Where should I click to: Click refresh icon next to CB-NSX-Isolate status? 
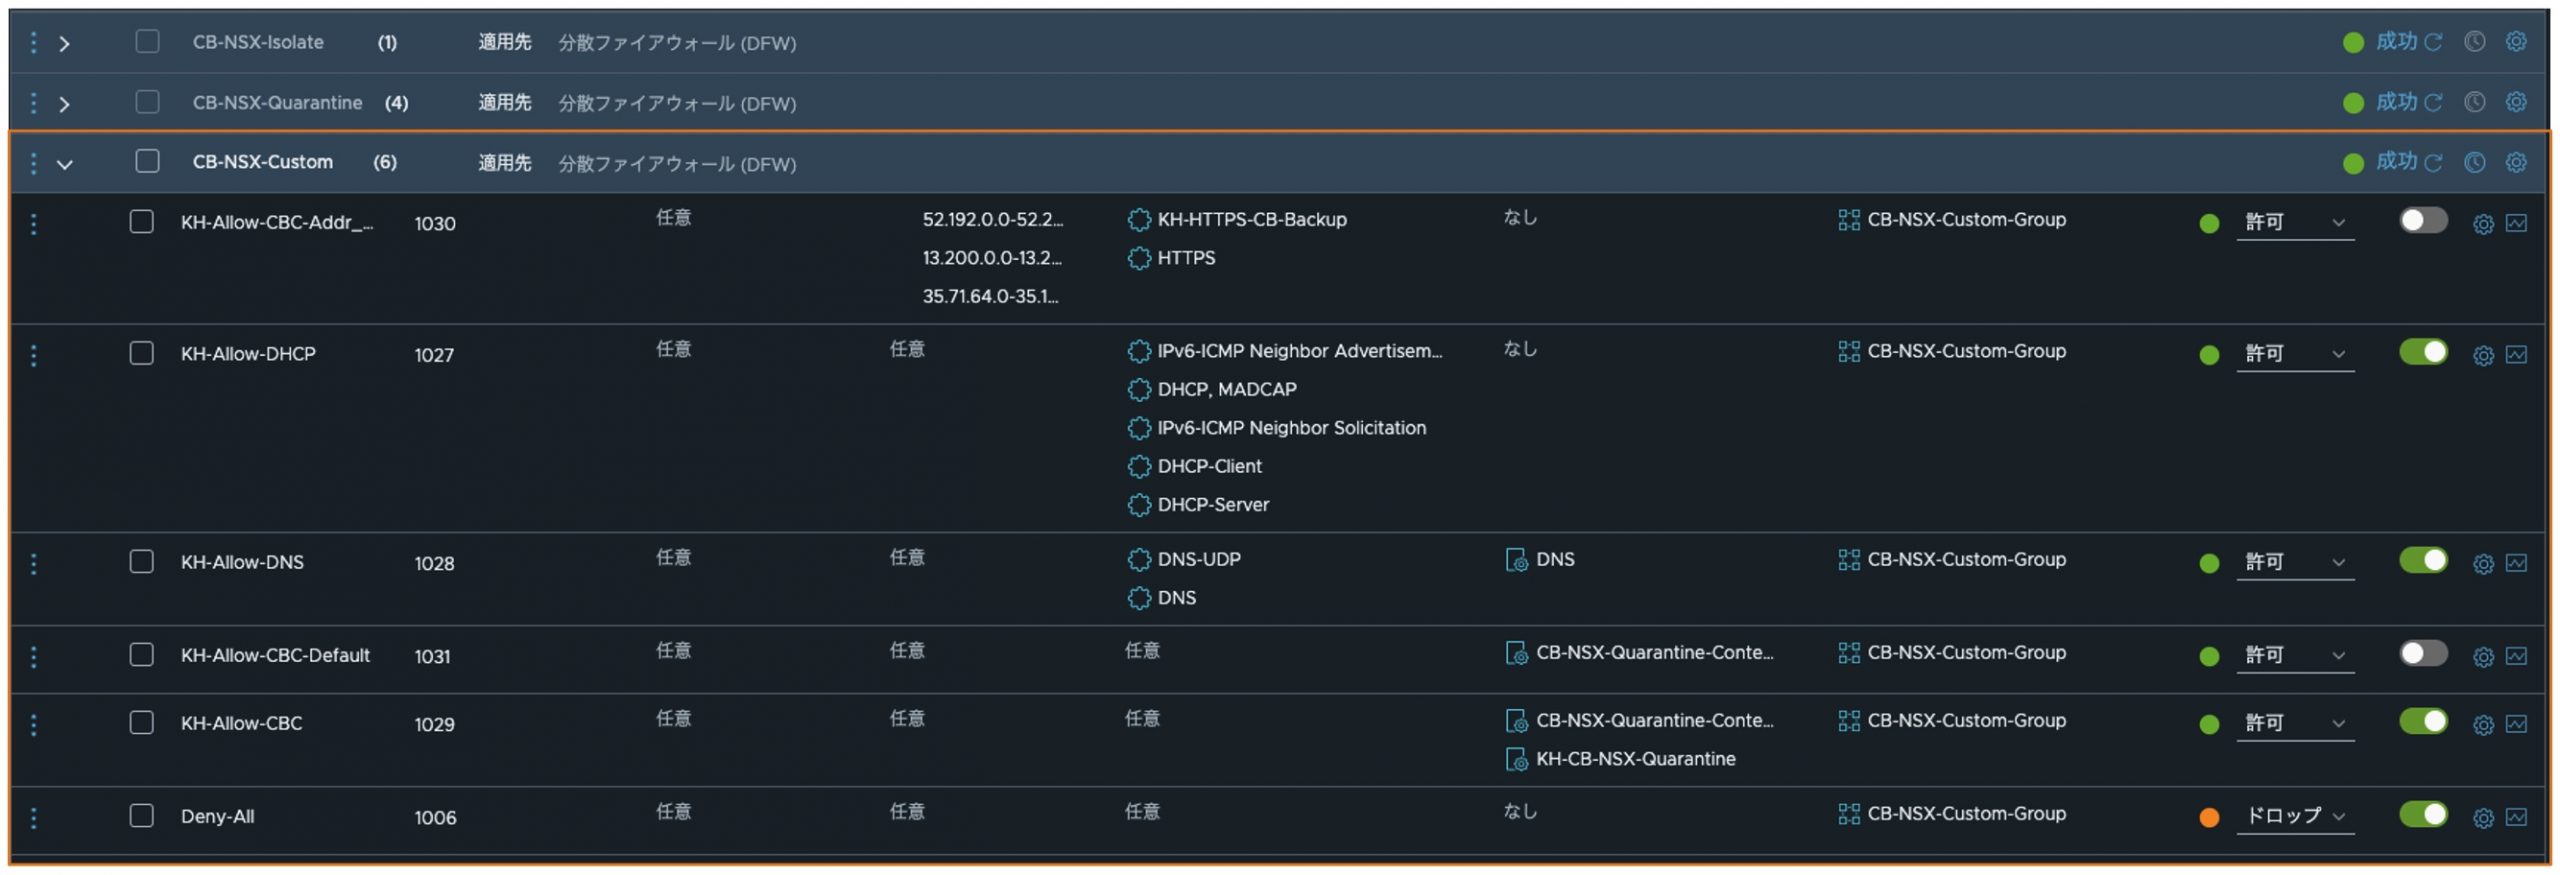pos(2433,42)
